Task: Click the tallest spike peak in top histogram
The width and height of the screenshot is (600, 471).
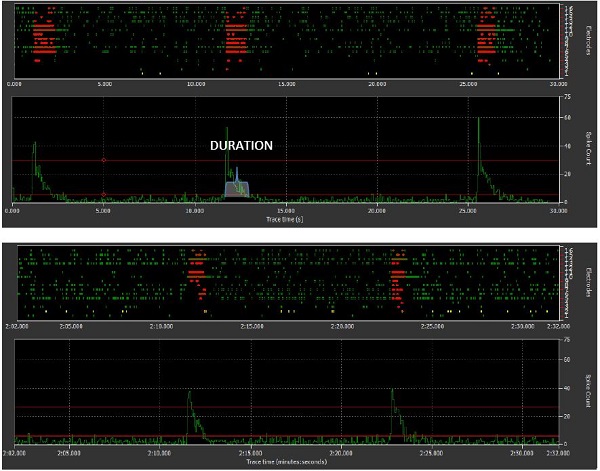Action: [479, 121]
